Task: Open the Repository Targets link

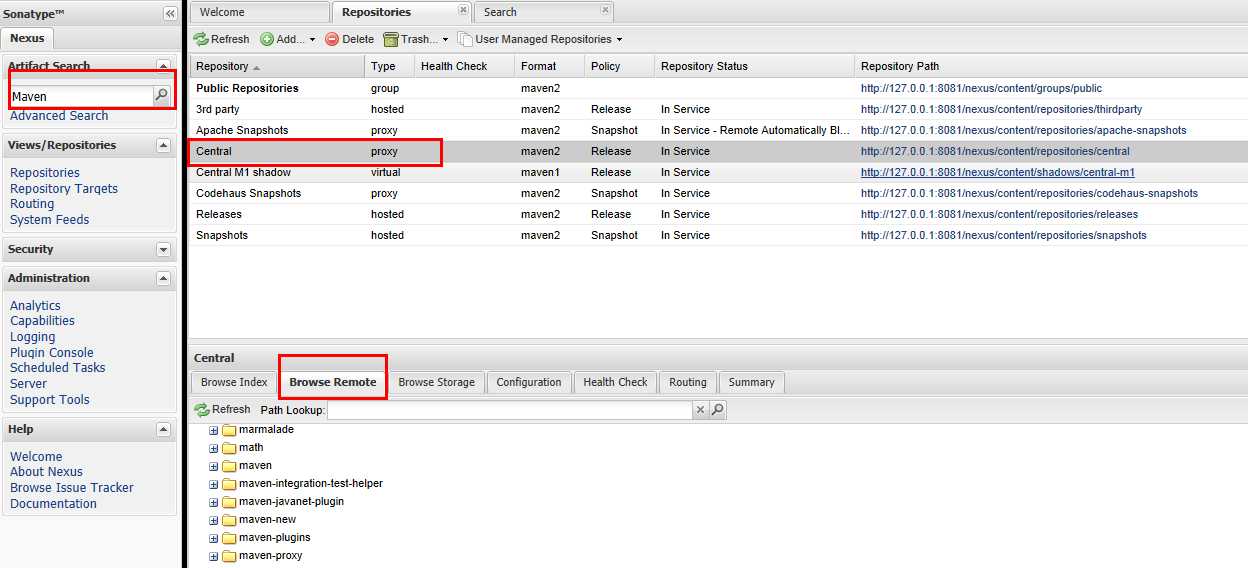Action: (x=64, y=189)
